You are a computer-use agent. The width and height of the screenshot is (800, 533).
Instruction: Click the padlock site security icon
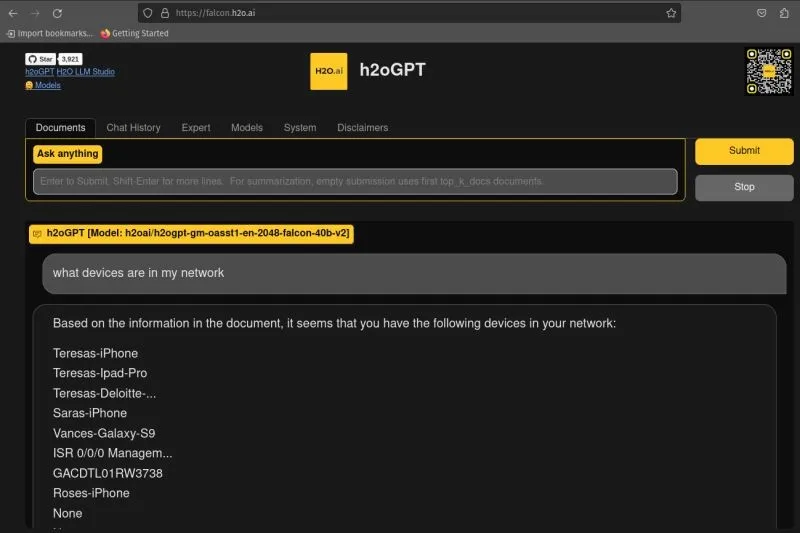coord(165,13)
